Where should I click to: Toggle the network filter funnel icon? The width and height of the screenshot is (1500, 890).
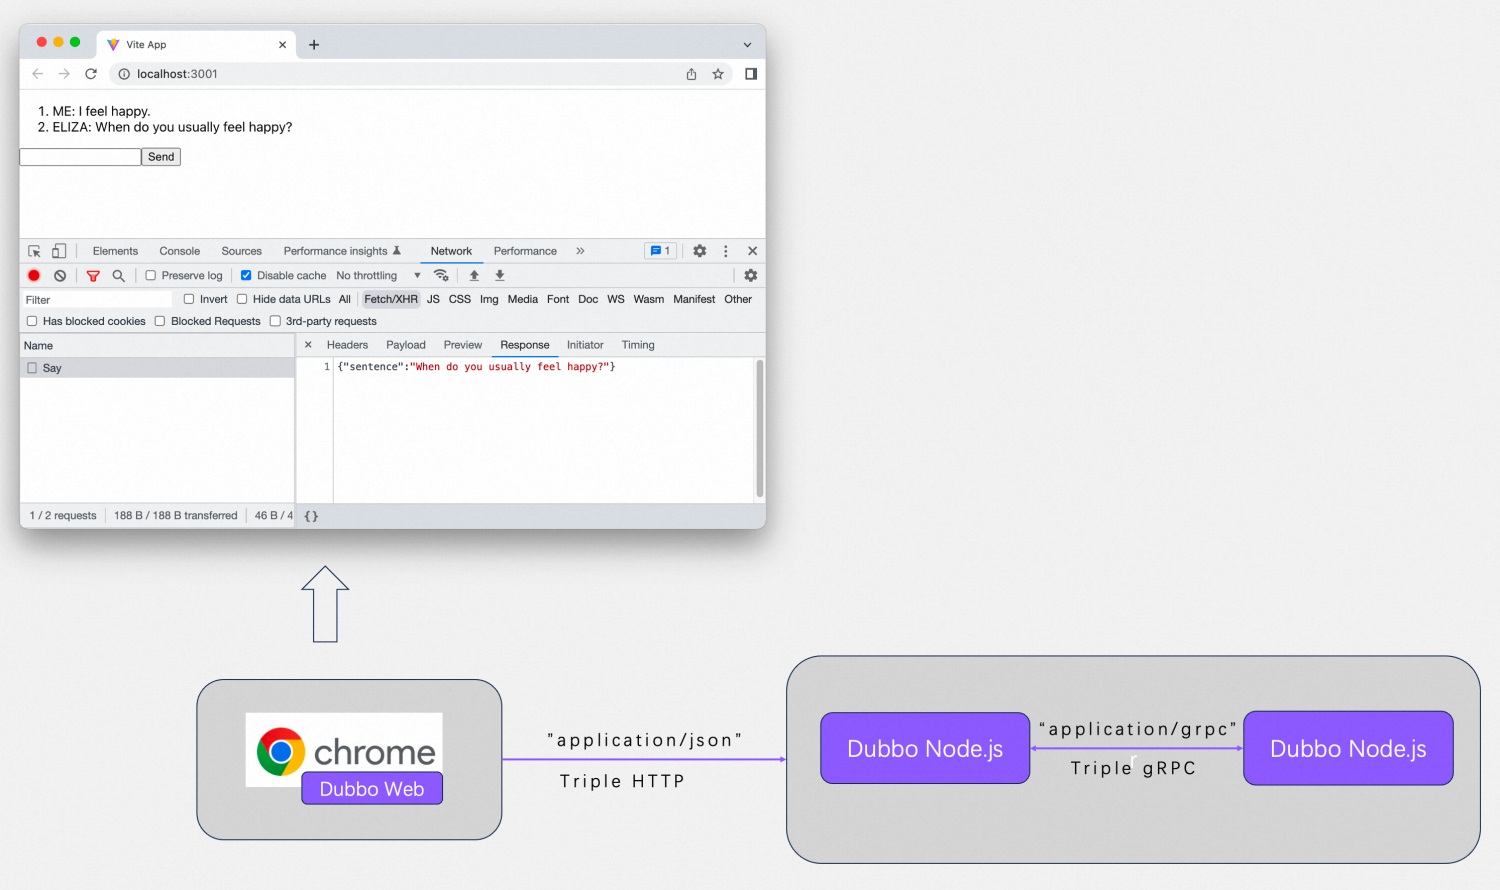pos(93,276)
